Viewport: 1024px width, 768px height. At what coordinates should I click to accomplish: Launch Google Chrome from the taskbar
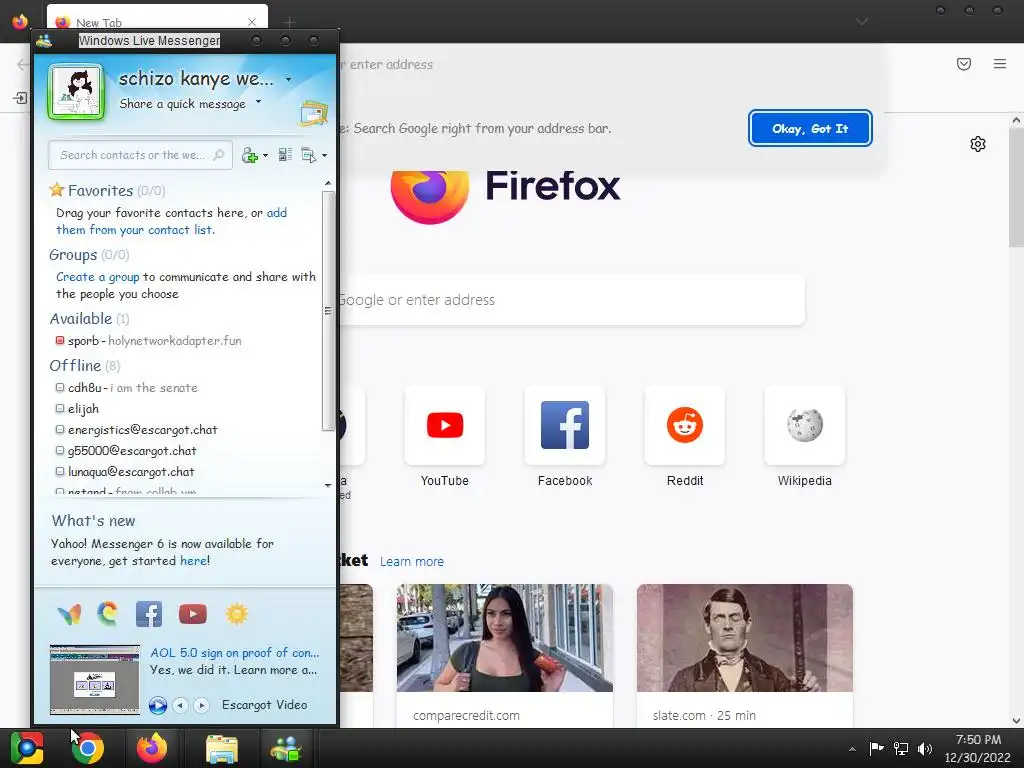coord(88,748)
